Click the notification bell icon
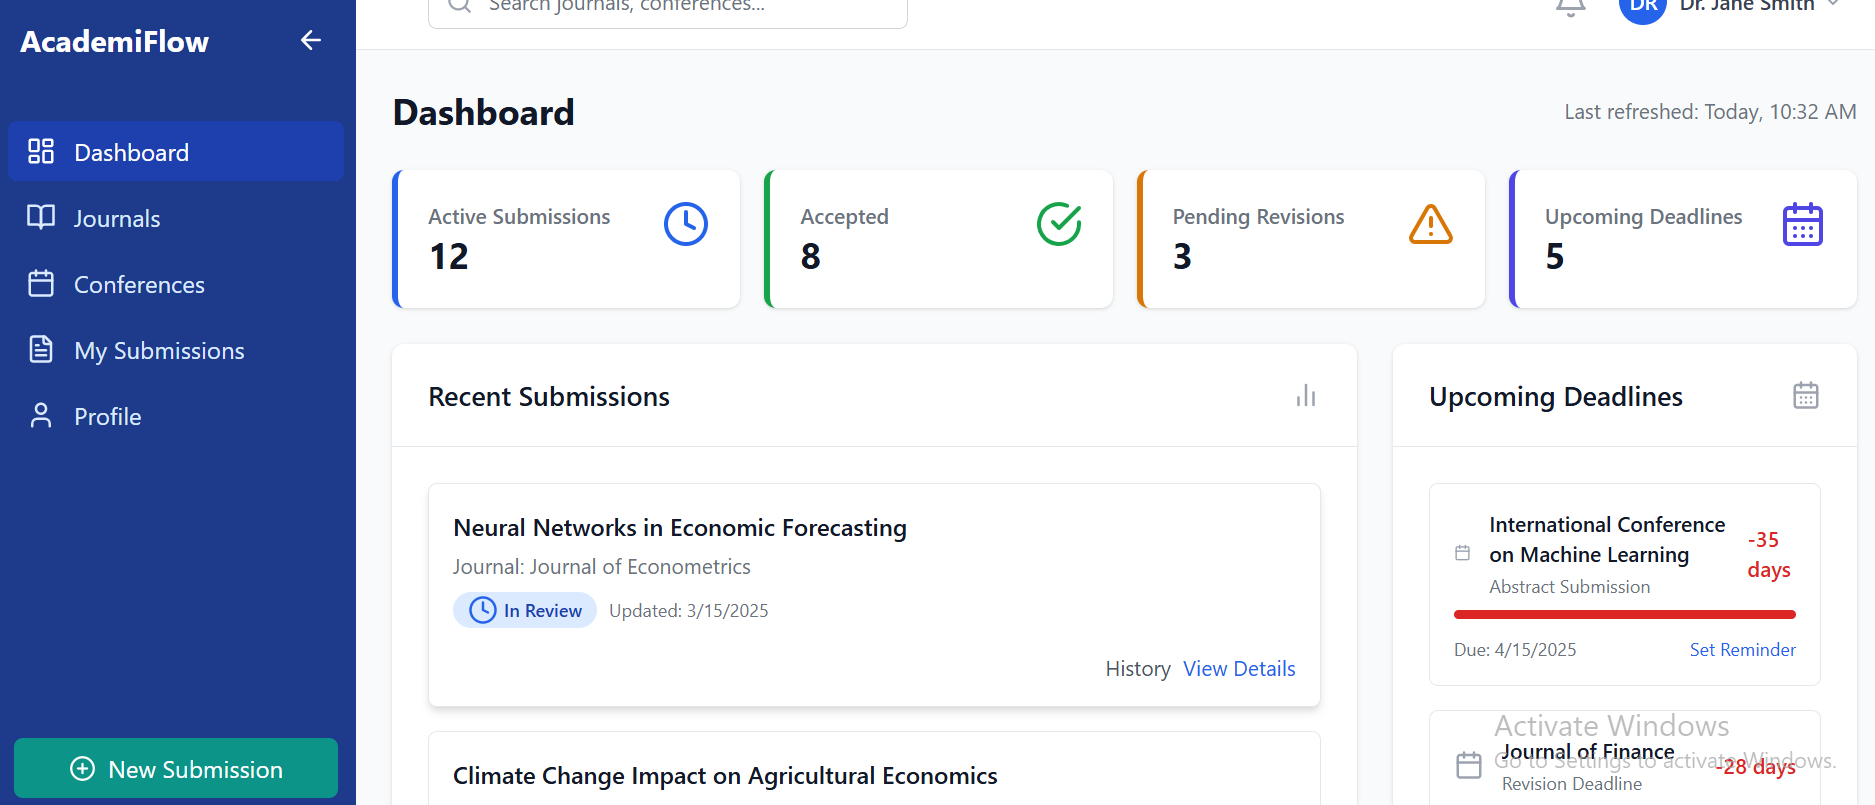The width and height of the screenshot is (1875, 805). [1571, 6]
